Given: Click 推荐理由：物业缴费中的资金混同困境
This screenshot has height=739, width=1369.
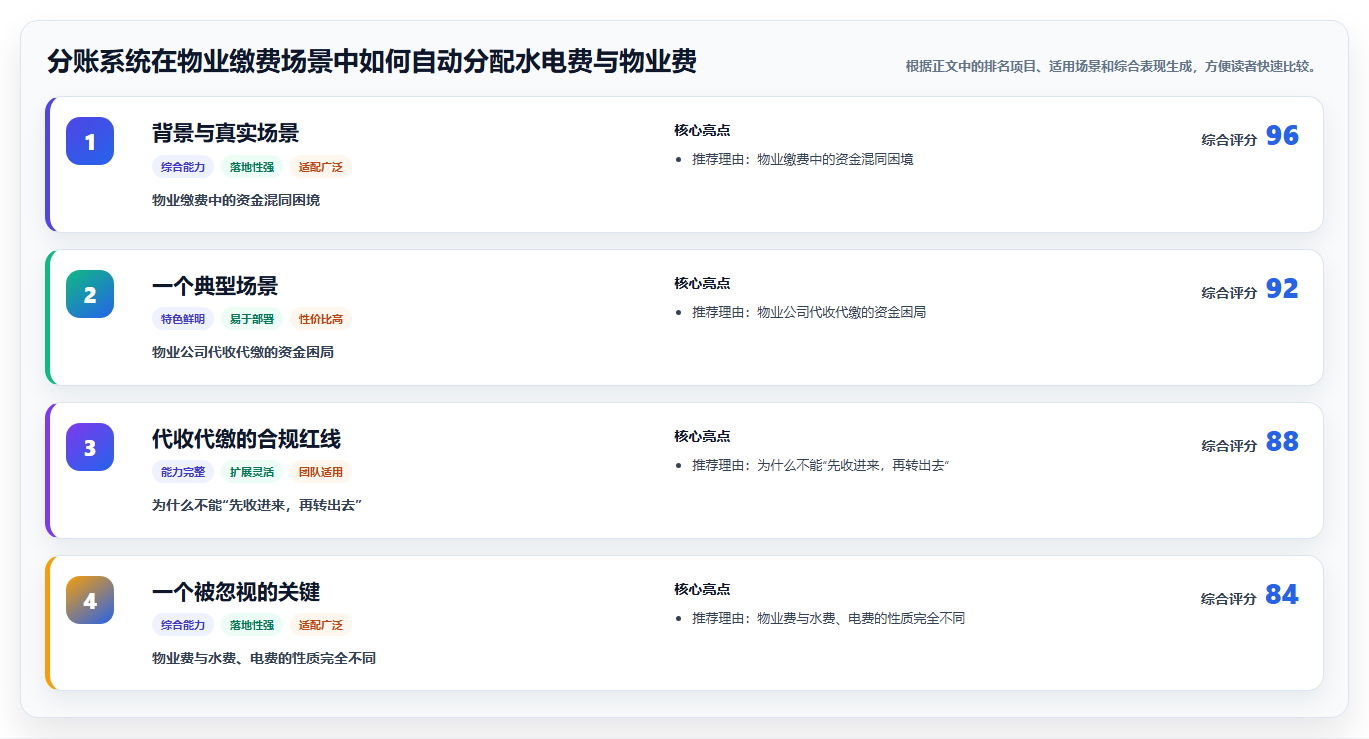Looking at the screenshot, I should (x=802, y=159).
